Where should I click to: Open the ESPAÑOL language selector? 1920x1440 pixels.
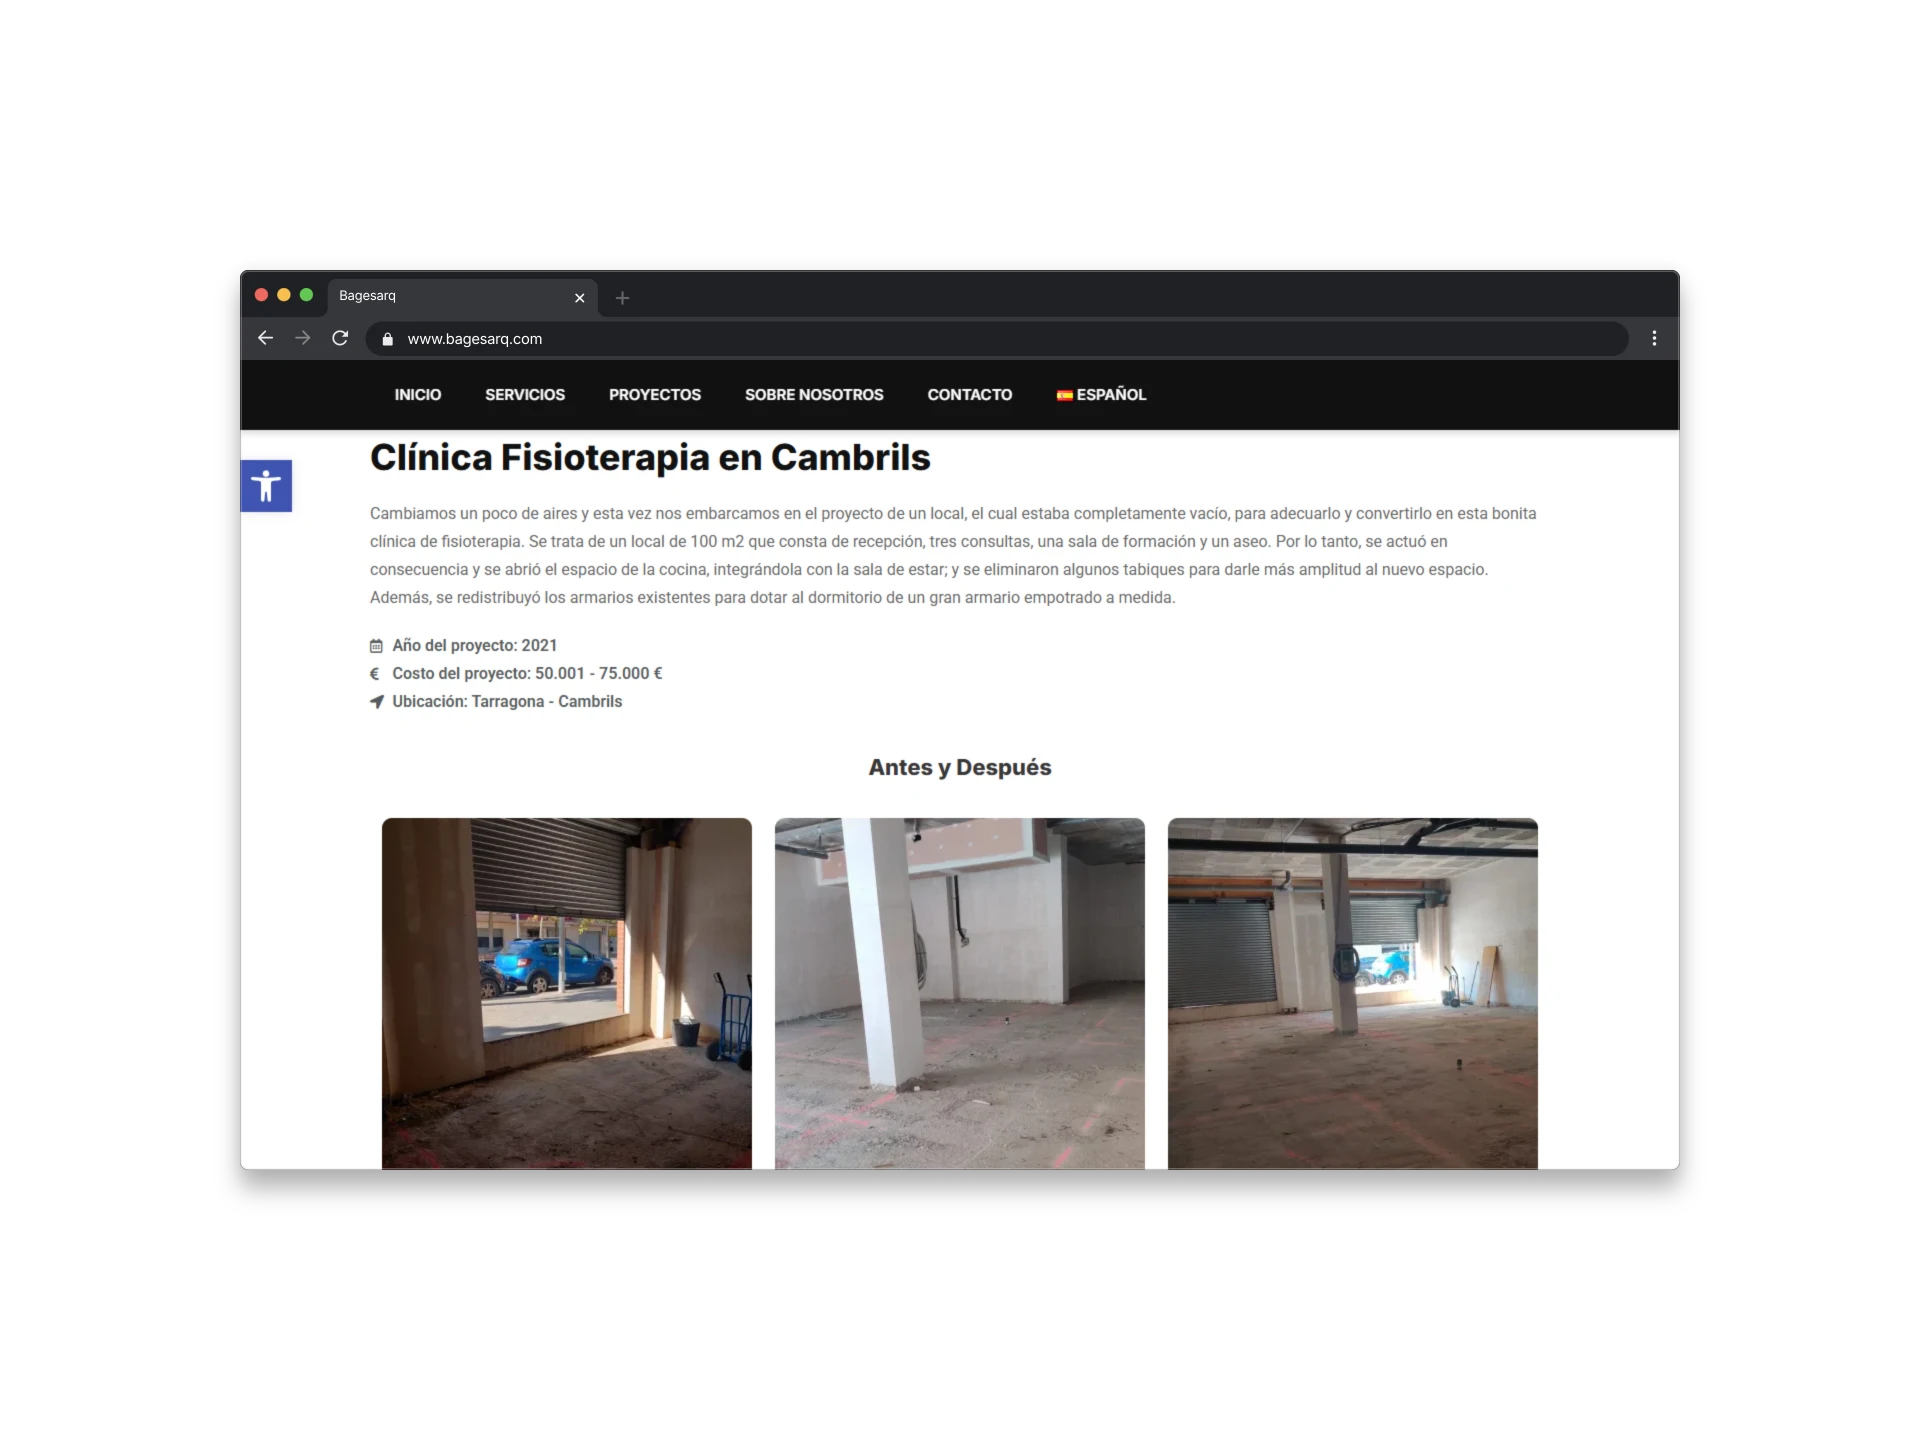1102,395
